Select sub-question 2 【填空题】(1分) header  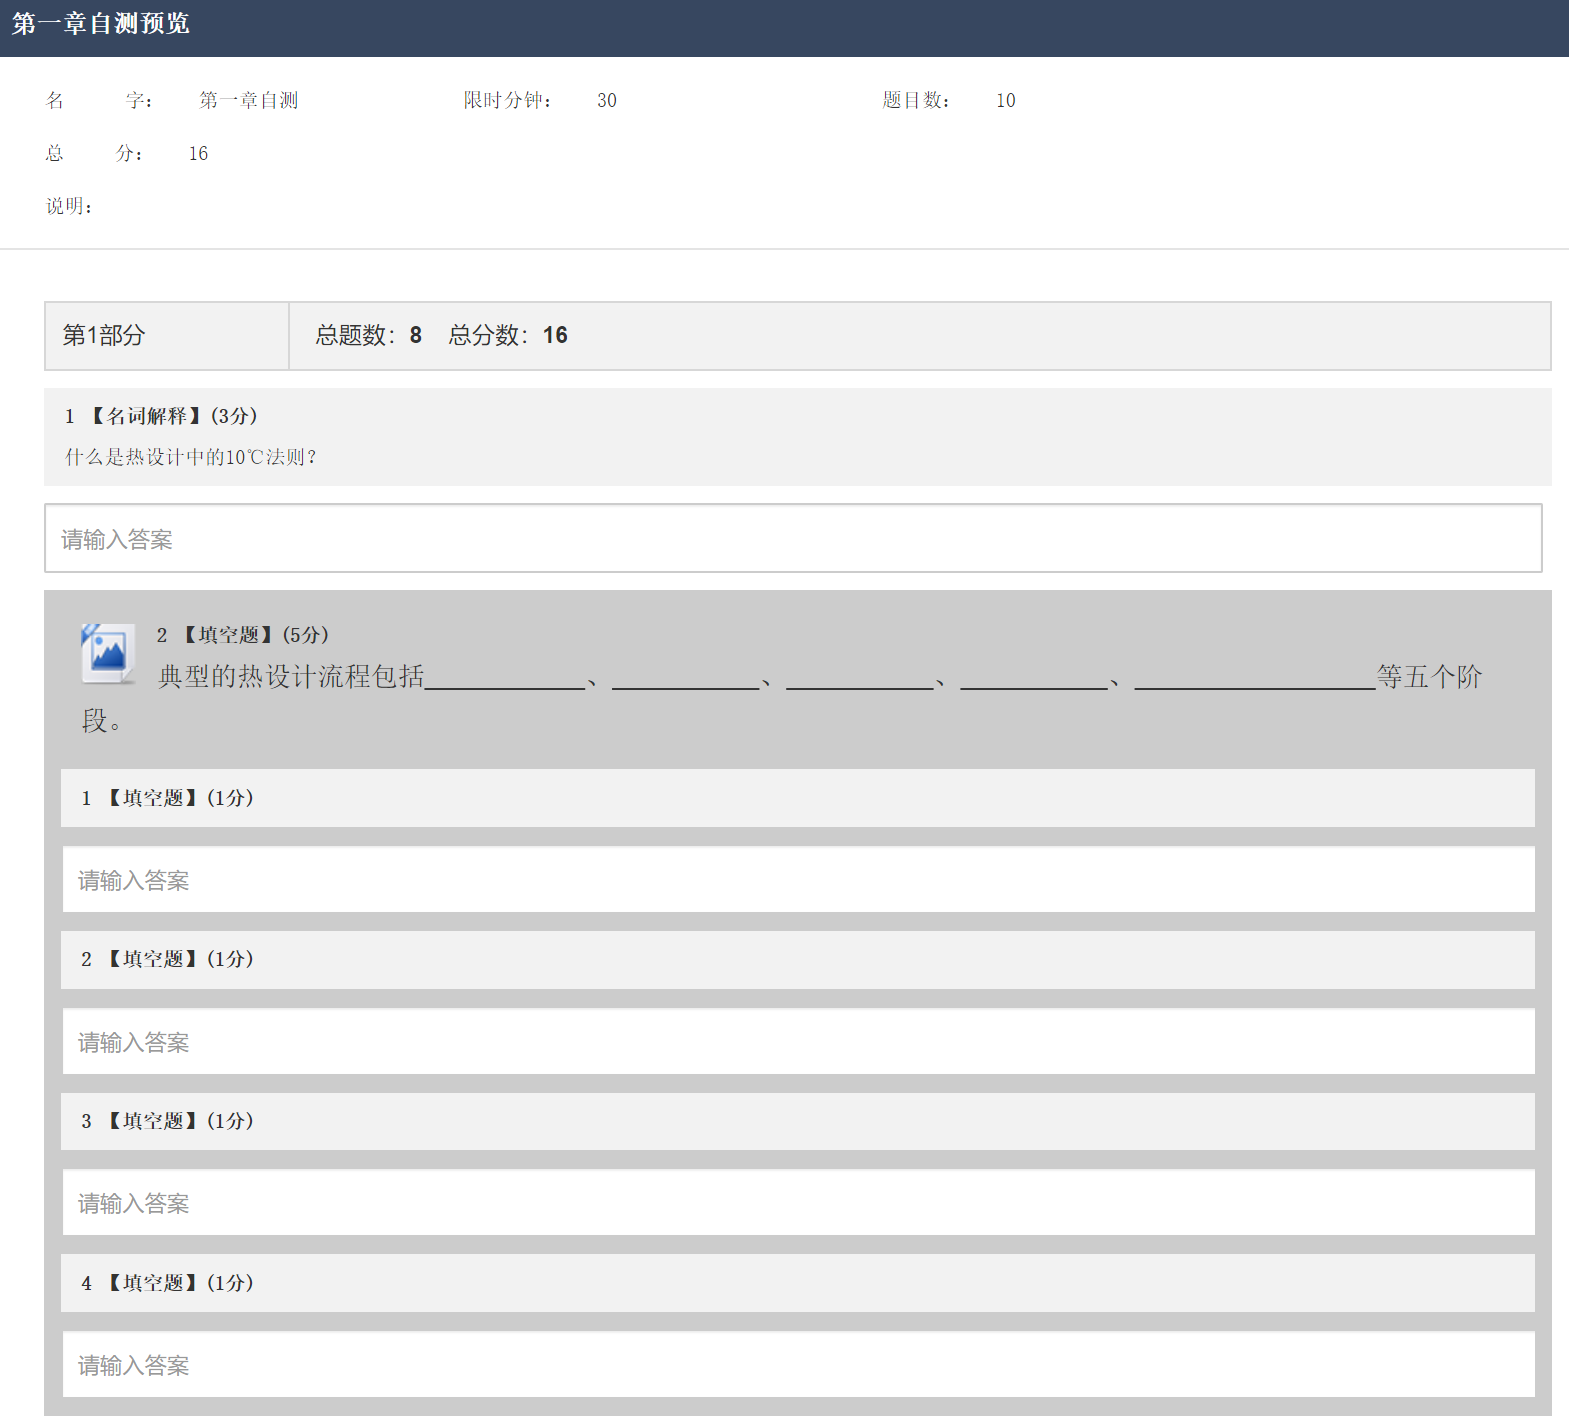[178, 959]
